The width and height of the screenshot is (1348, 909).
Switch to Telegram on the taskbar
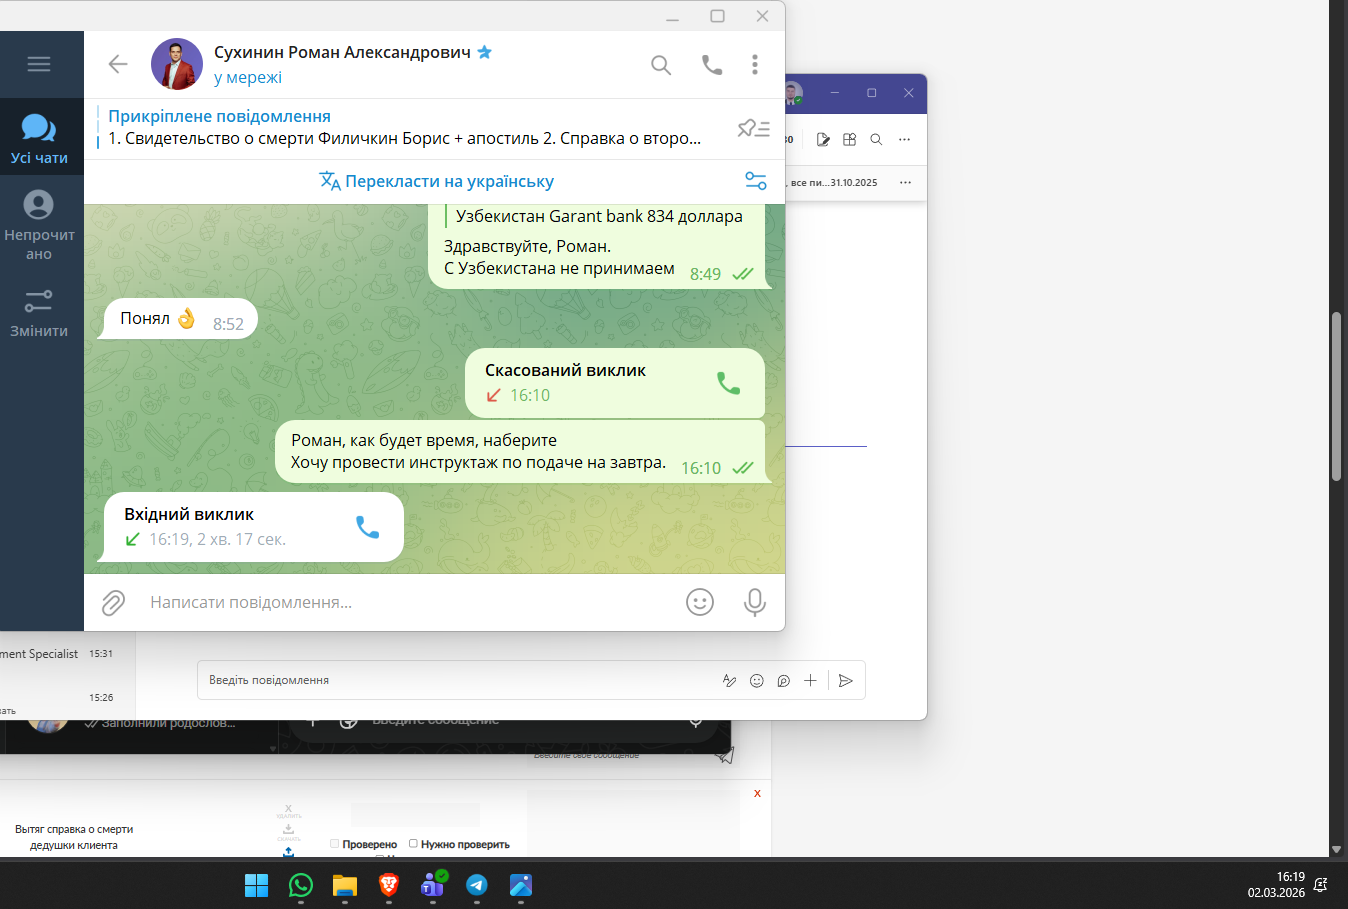click(x=477, y=885)
